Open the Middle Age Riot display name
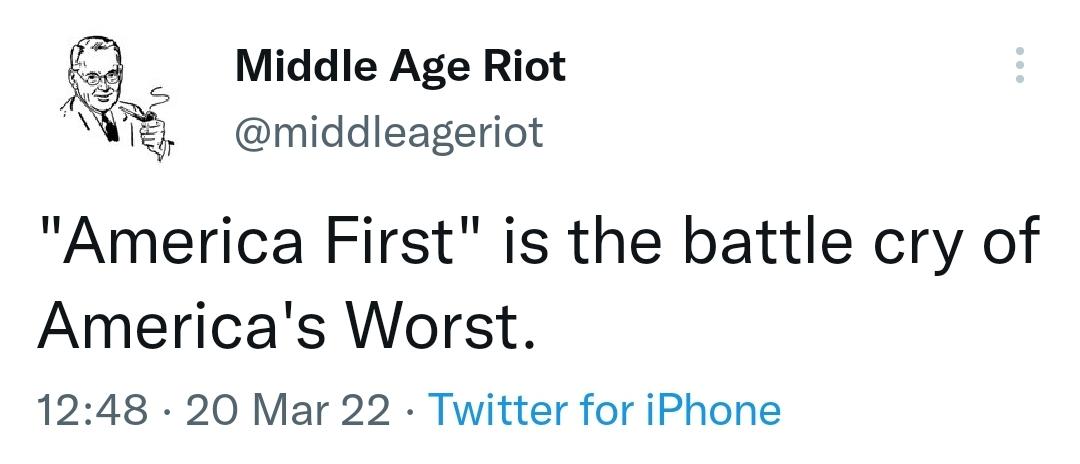Viewport: 1080px width, 464px height. (x=400, y=68)
